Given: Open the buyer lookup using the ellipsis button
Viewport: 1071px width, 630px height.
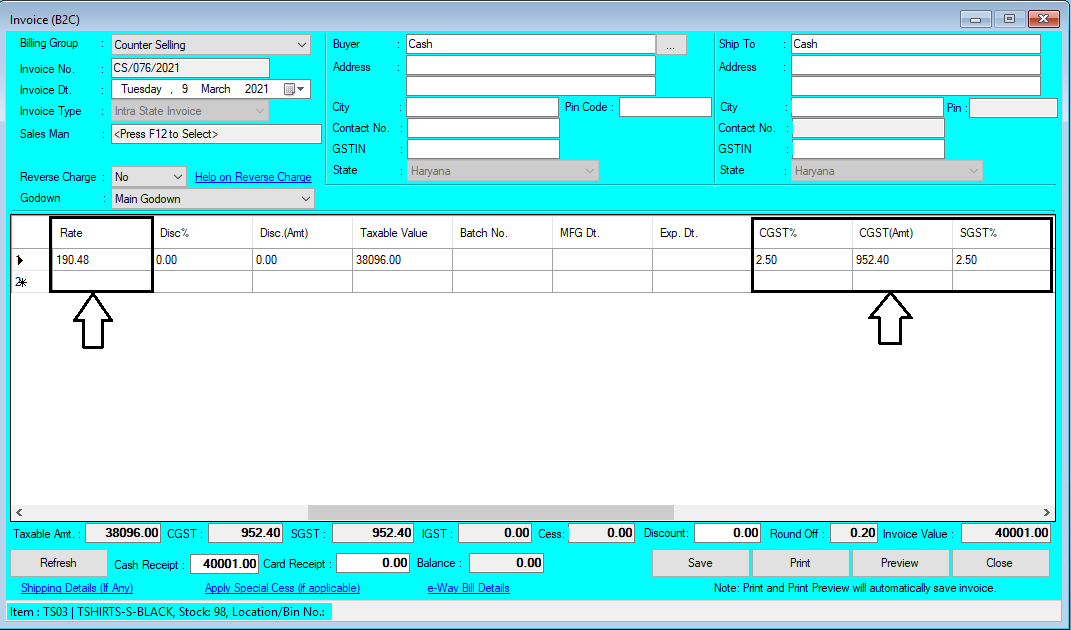Looking at the screenshot, I should (671, 44).
